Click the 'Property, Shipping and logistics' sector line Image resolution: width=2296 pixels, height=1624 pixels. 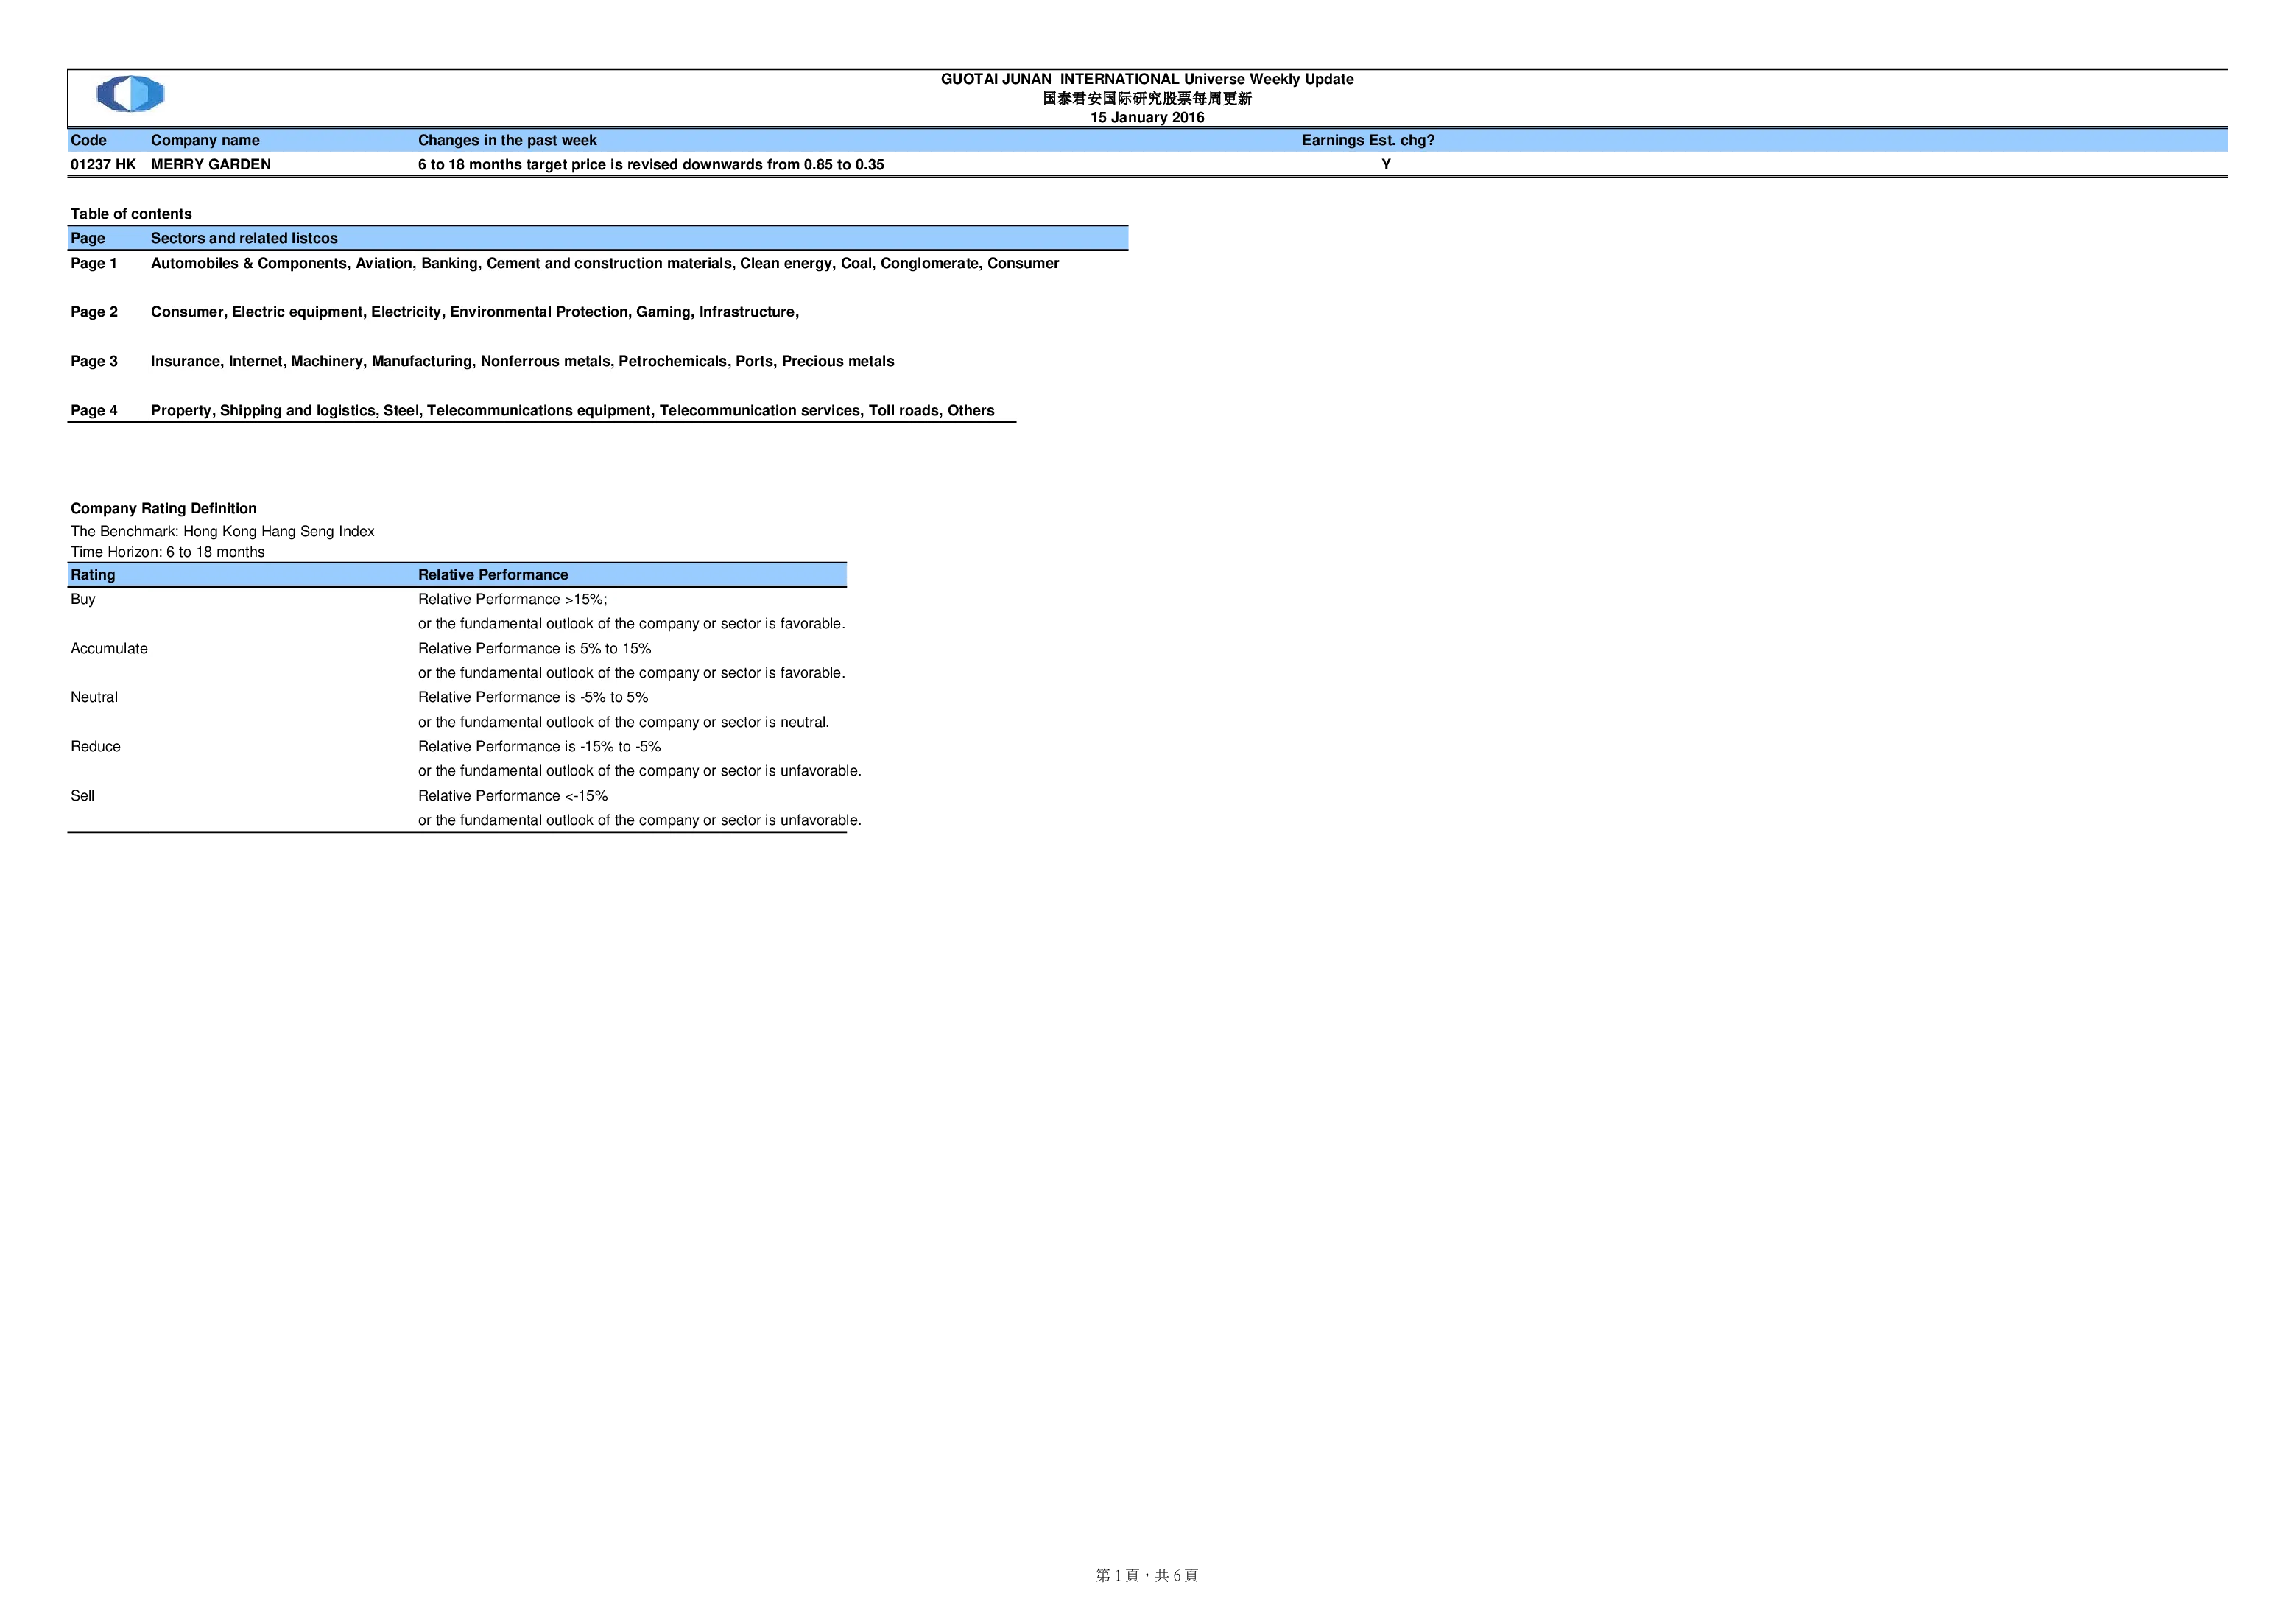click(x=572, y=410)
